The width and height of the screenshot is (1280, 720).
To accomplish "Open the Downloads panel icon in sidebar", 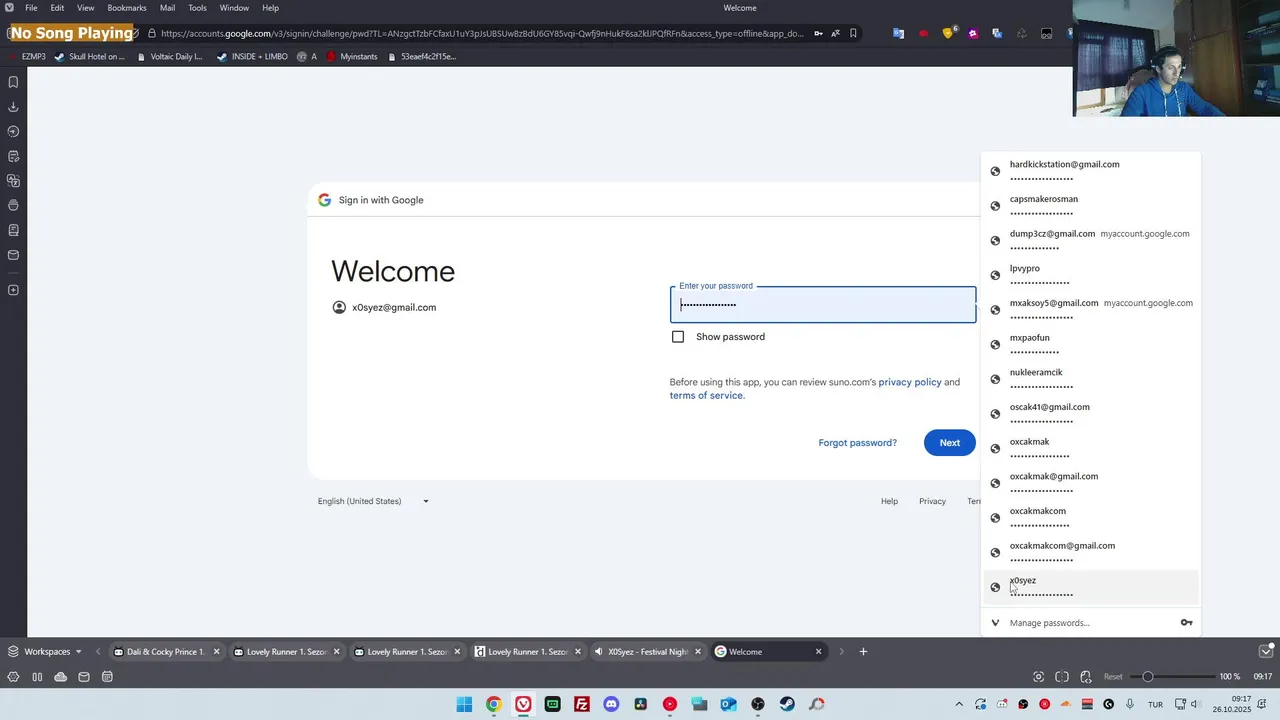I will point(13,107).
